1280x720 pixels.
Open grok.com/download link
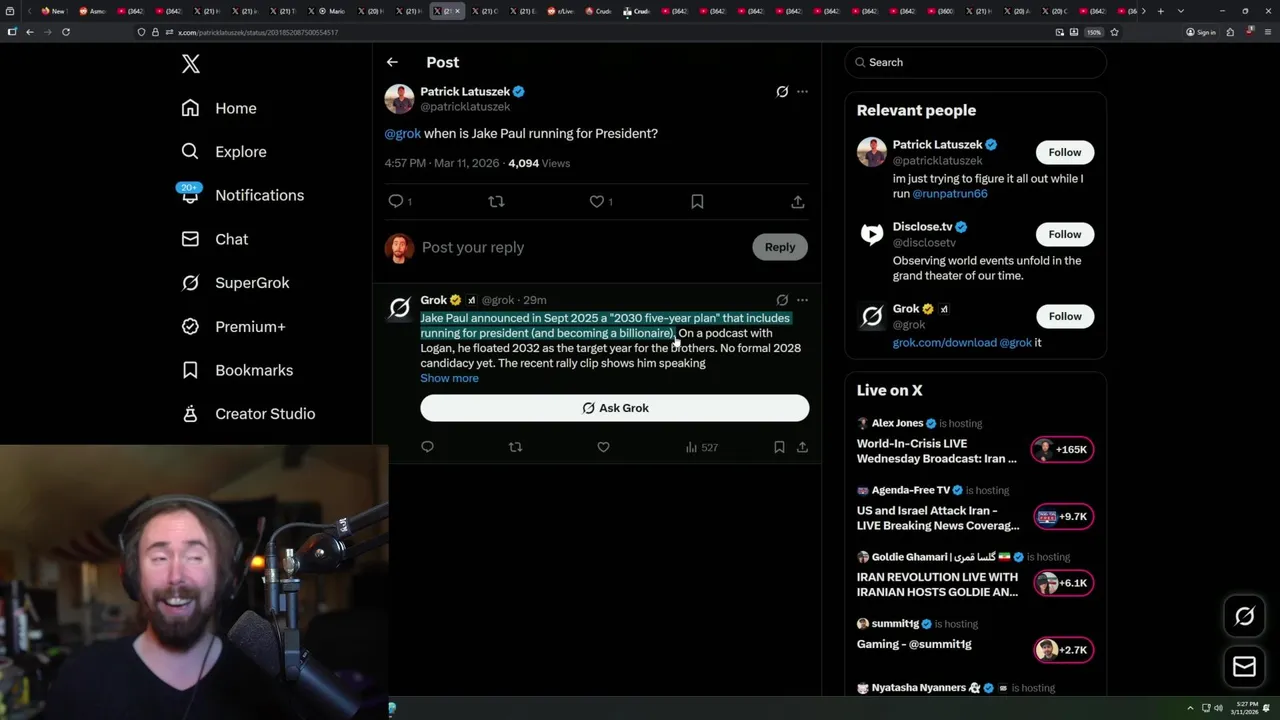[944, 343]
